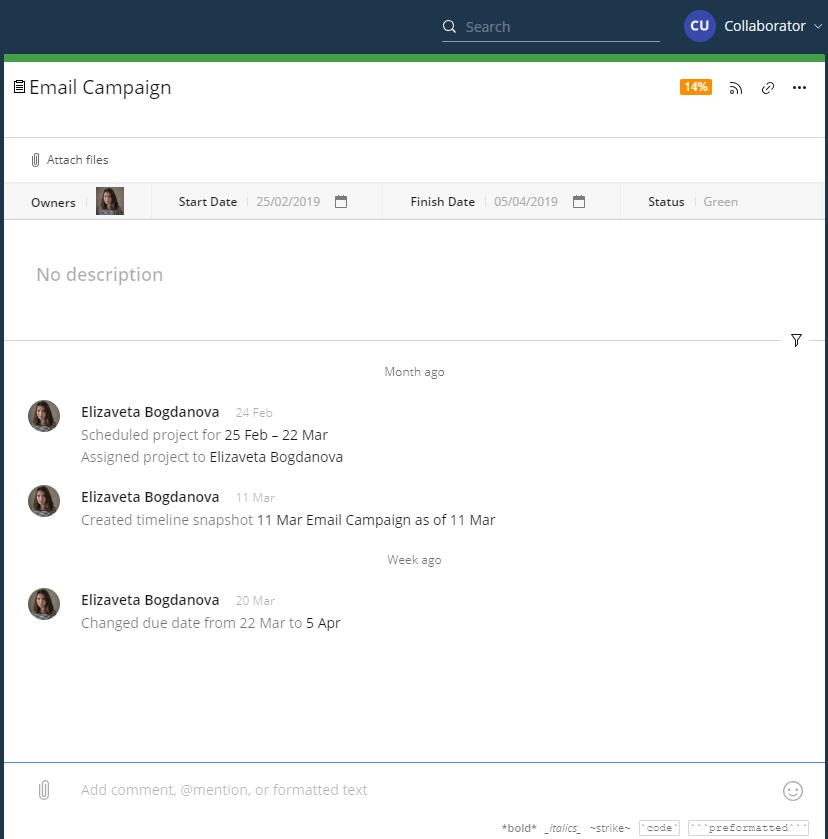Open the Start Date calendar picker icon
Screen dimensions: 828x839
(341, 202)
